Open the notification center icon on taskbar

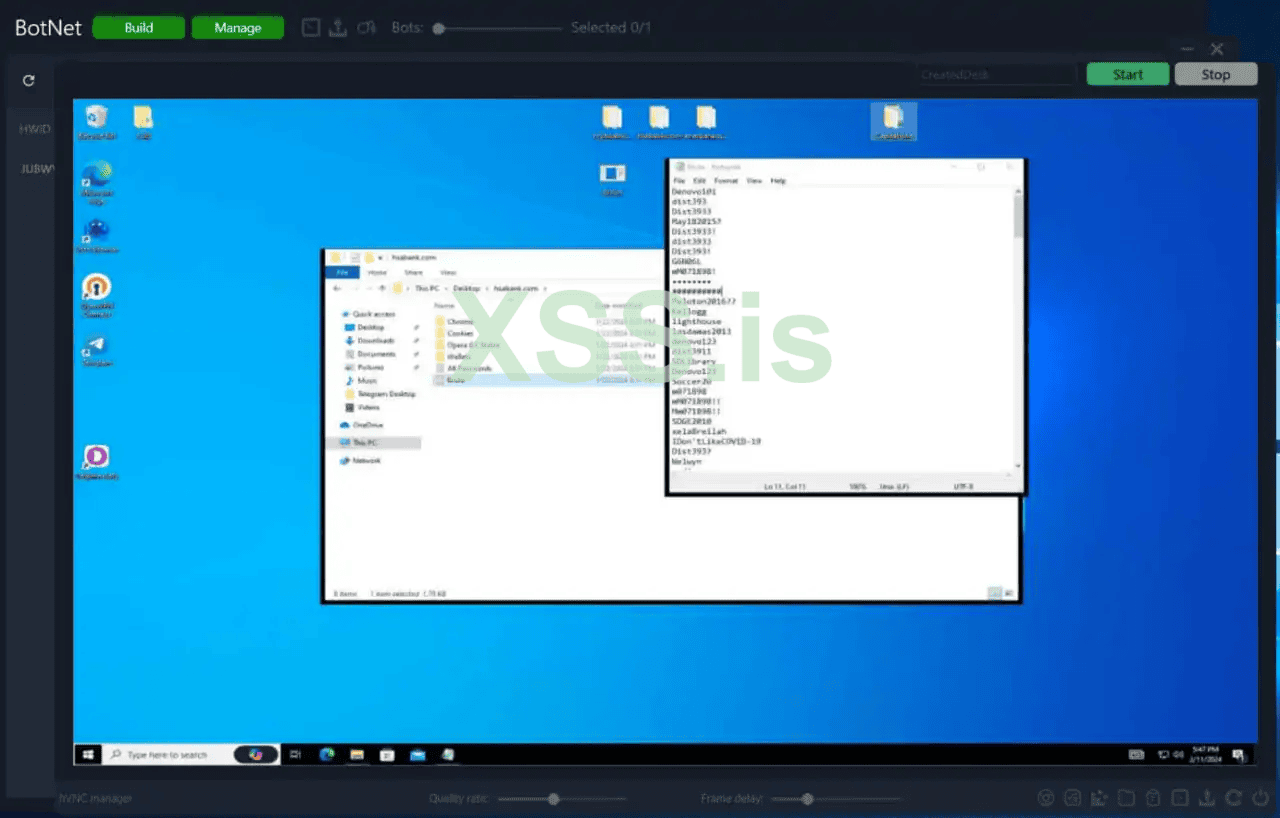[x=1239, y=755]
